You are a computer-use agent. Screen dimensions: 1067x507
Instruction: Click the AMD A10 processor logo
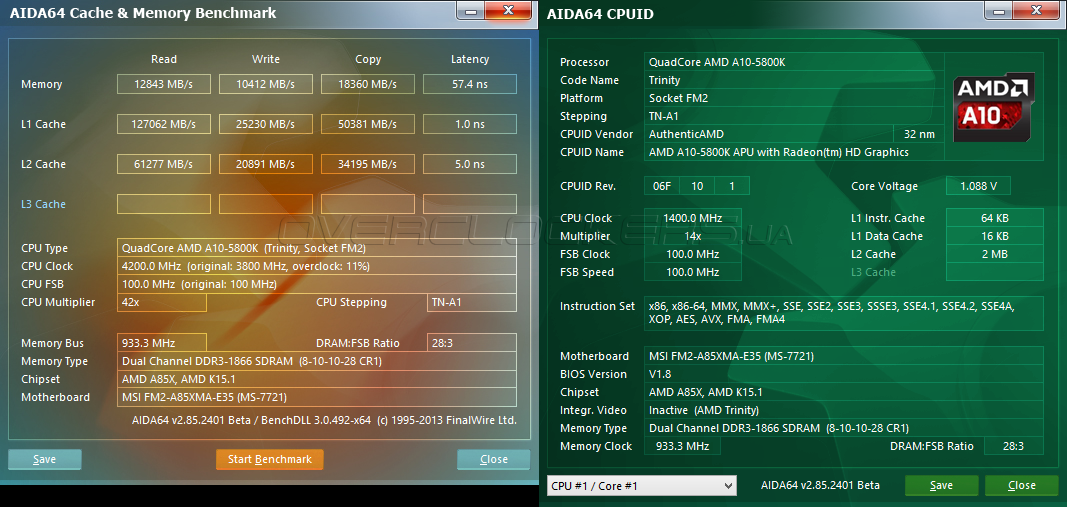tap(994, 108)
